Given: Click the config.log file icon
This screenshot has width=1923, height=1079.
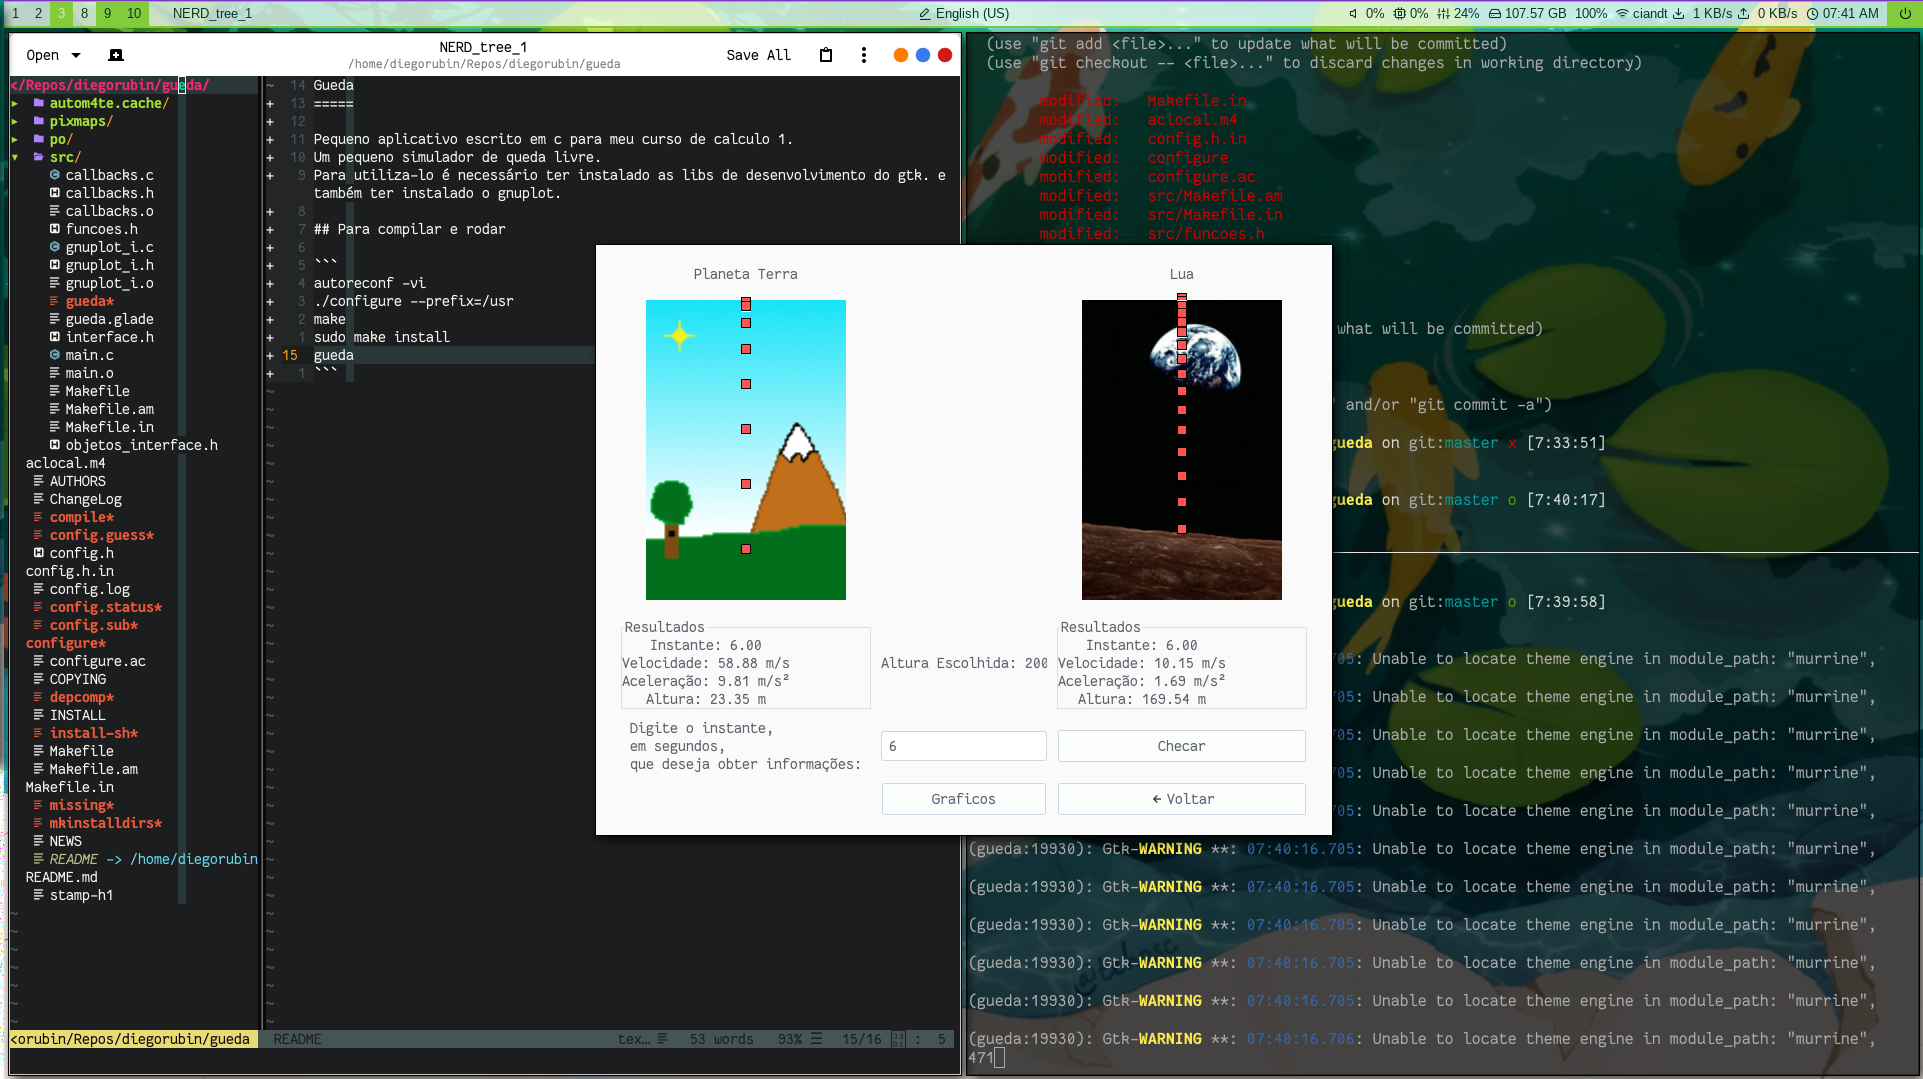Looking at the screenshot, I should click(39, 589).
